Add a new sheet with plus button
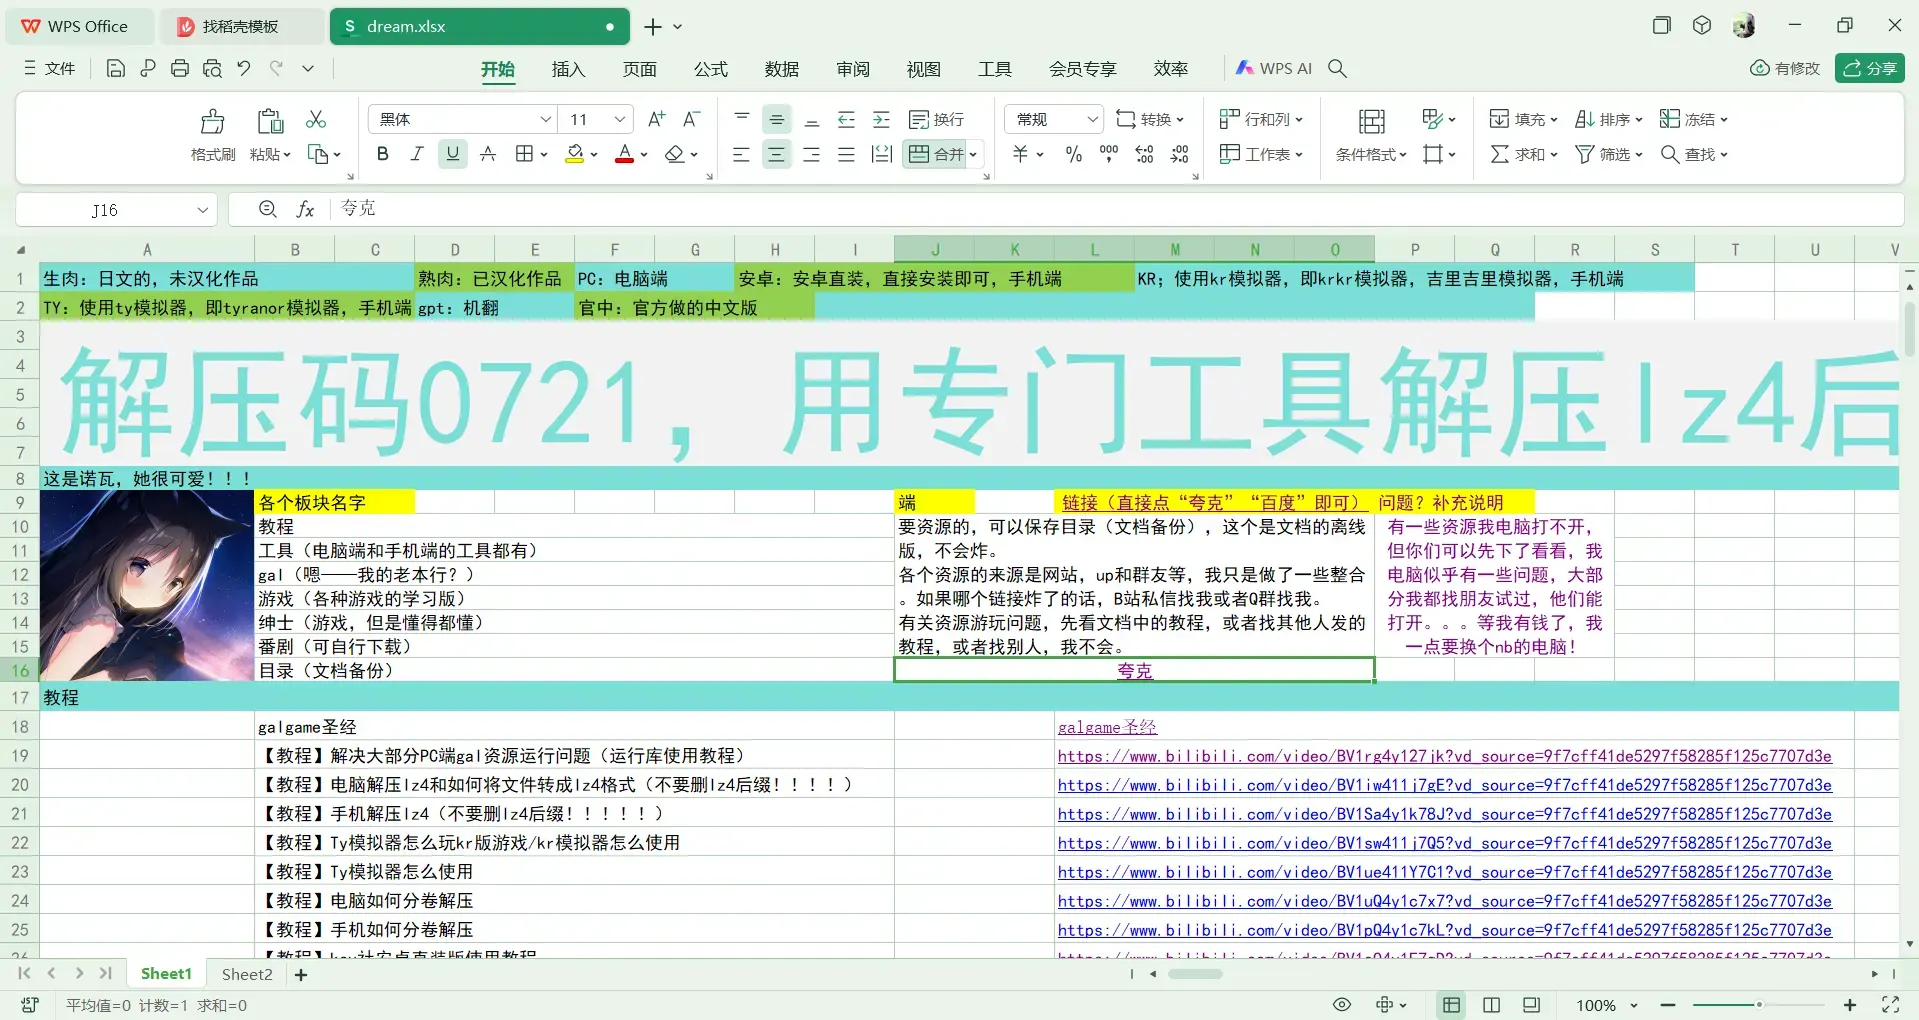This screenshot has width=1919, height=1020. 301,974
